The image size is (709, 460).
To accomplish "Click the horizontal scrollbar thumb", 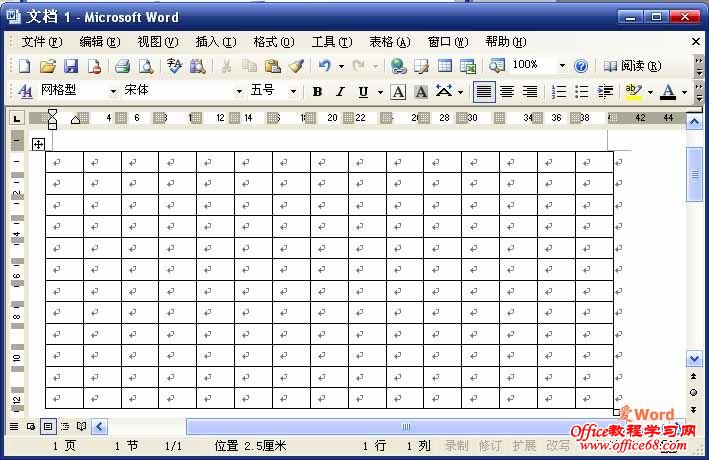I will point(405,427).
